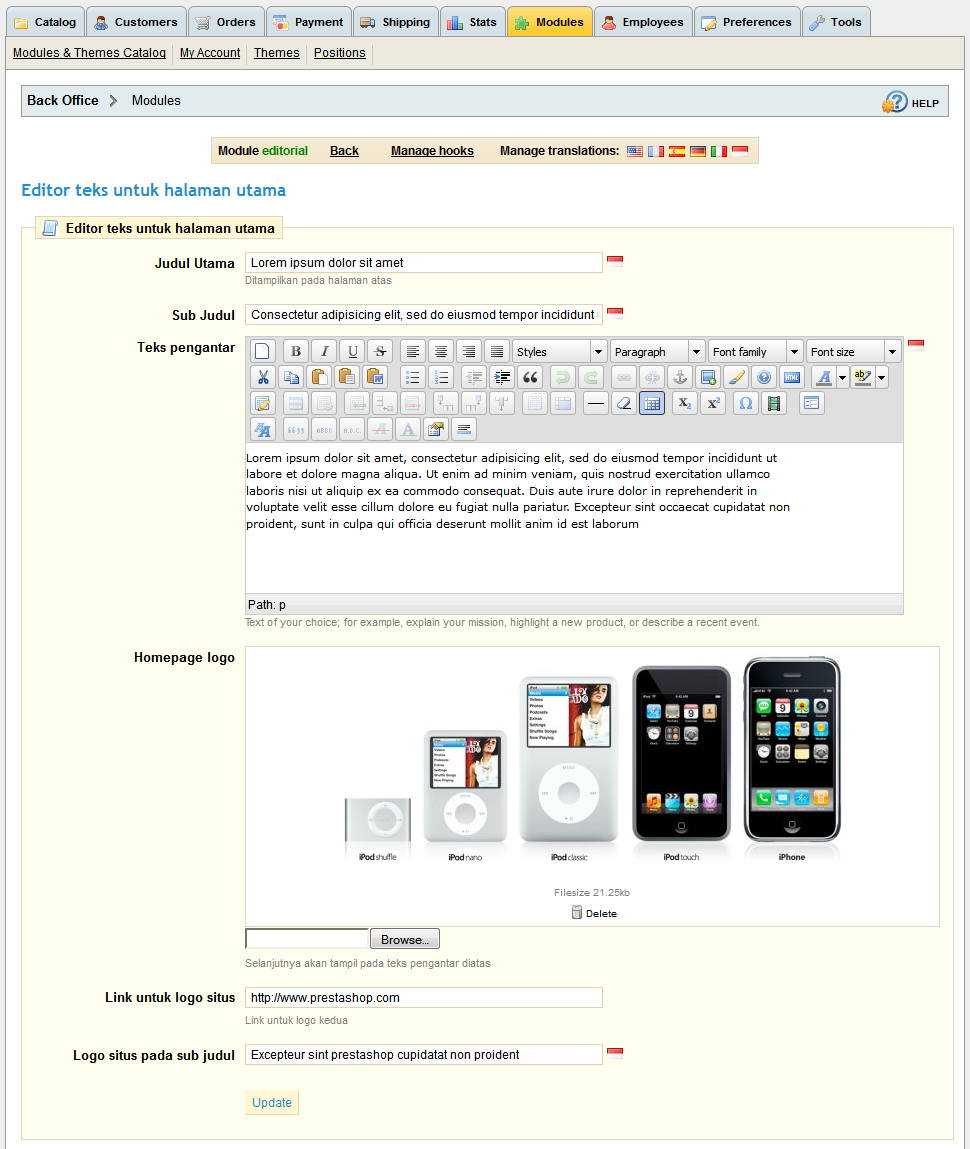Click Paste as plain text icon

(x=347, y=377)
